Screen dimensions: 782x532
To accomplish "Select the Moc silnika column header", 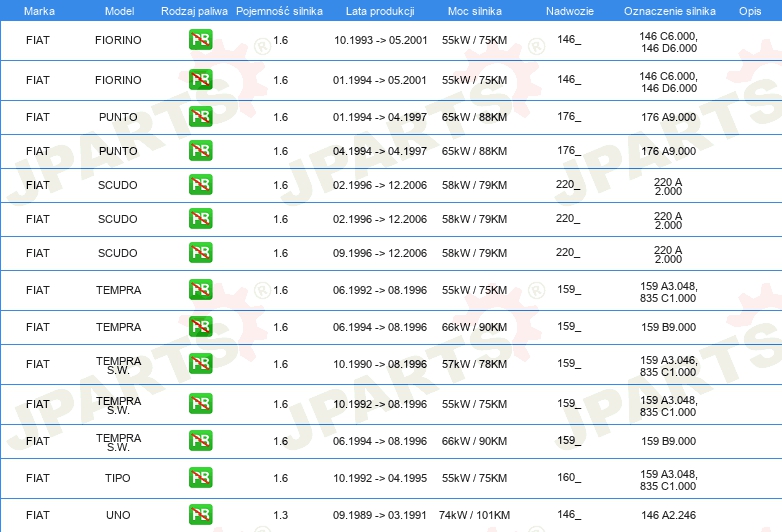I will (475, 11).
